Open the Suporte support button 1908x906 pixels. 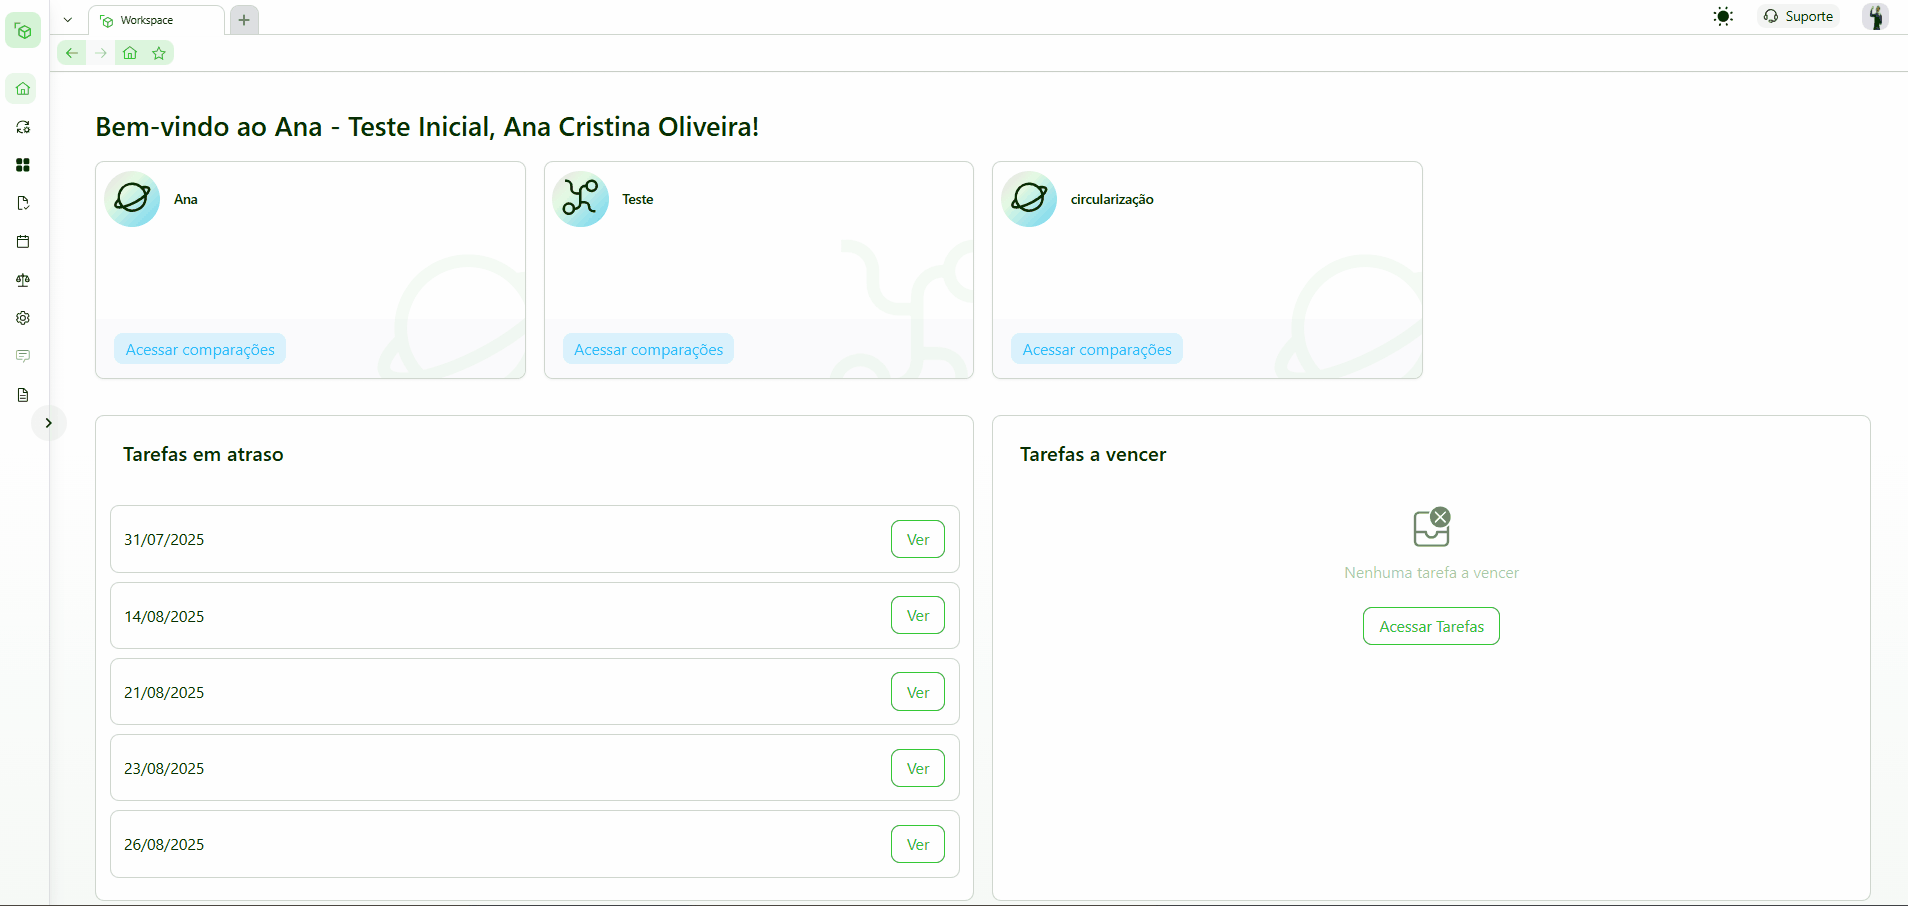coord(1799,17)
